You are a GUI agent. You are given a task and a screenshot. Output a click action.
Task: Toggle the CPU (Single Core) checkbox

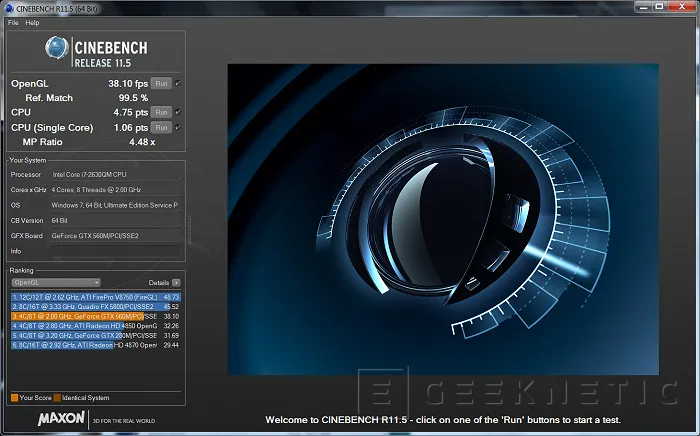(178, 128)
